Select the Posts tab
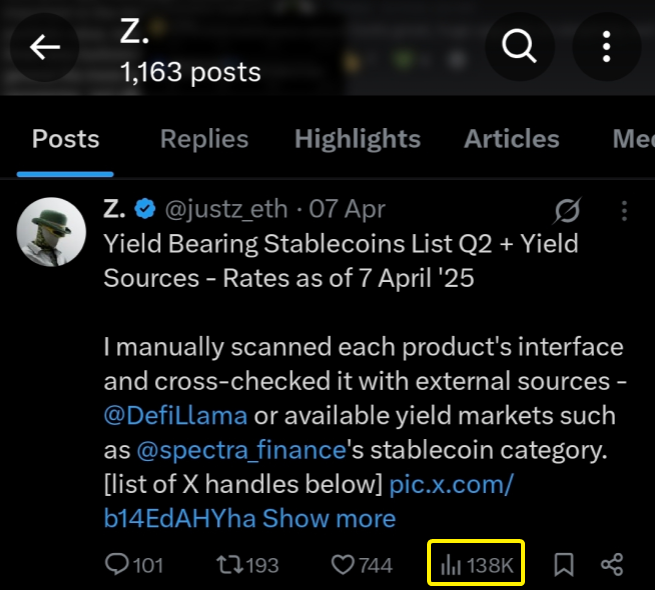 (x=66, y=139)
